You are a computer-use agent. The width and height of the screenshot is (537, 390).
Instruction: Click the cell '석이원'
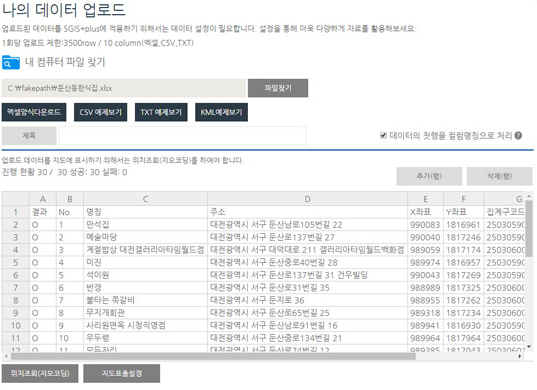pos(145,275)
